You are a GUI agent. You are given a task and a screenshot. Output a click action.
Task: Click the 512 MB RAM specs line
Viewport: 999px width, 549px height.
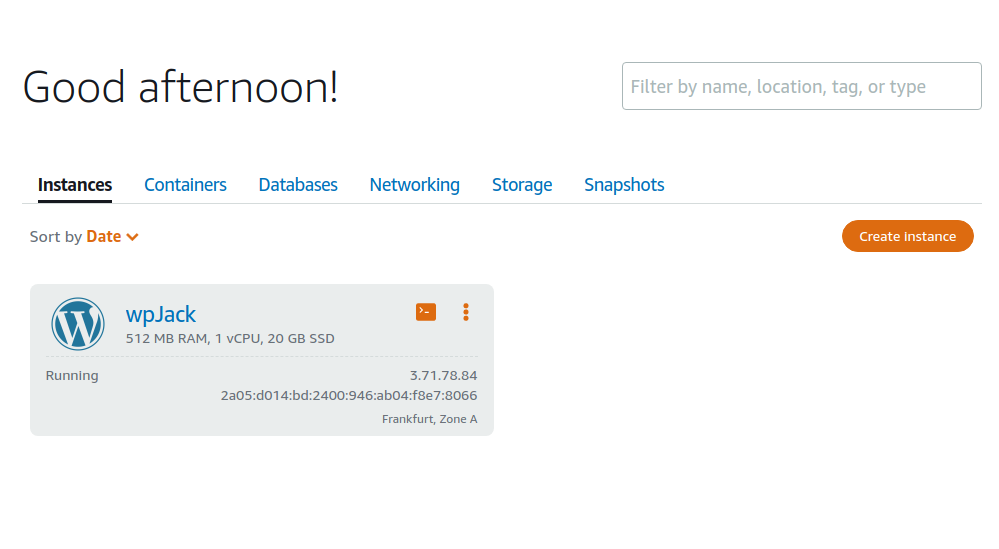(230, 338)
